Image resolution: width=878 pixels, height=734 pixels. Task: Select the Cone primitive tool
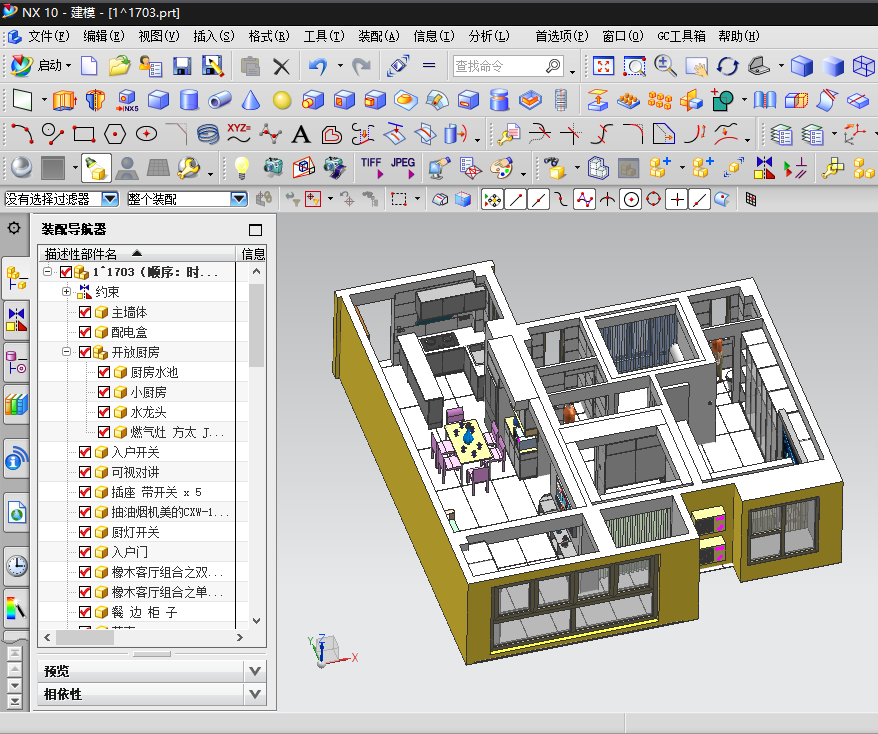pos(251,100)
